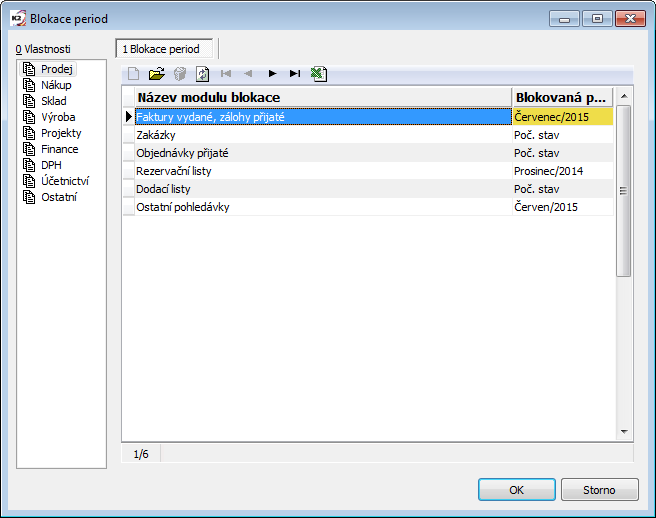Click the Výroba document icon
The height and width of the screenshot is (518, 656).
[x=29, y=117]
